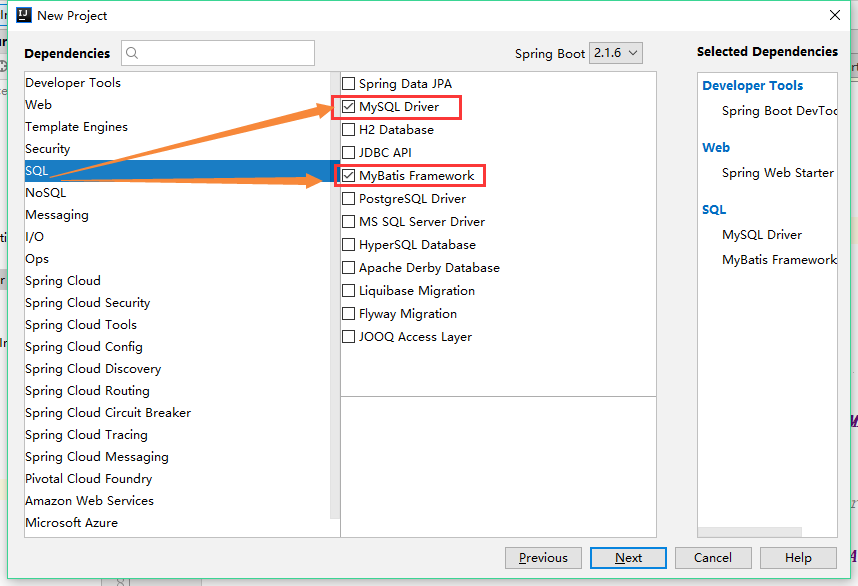
Task: Select Spring Cloud Config category
Action: pyautogui.click(x=177, y=346)
